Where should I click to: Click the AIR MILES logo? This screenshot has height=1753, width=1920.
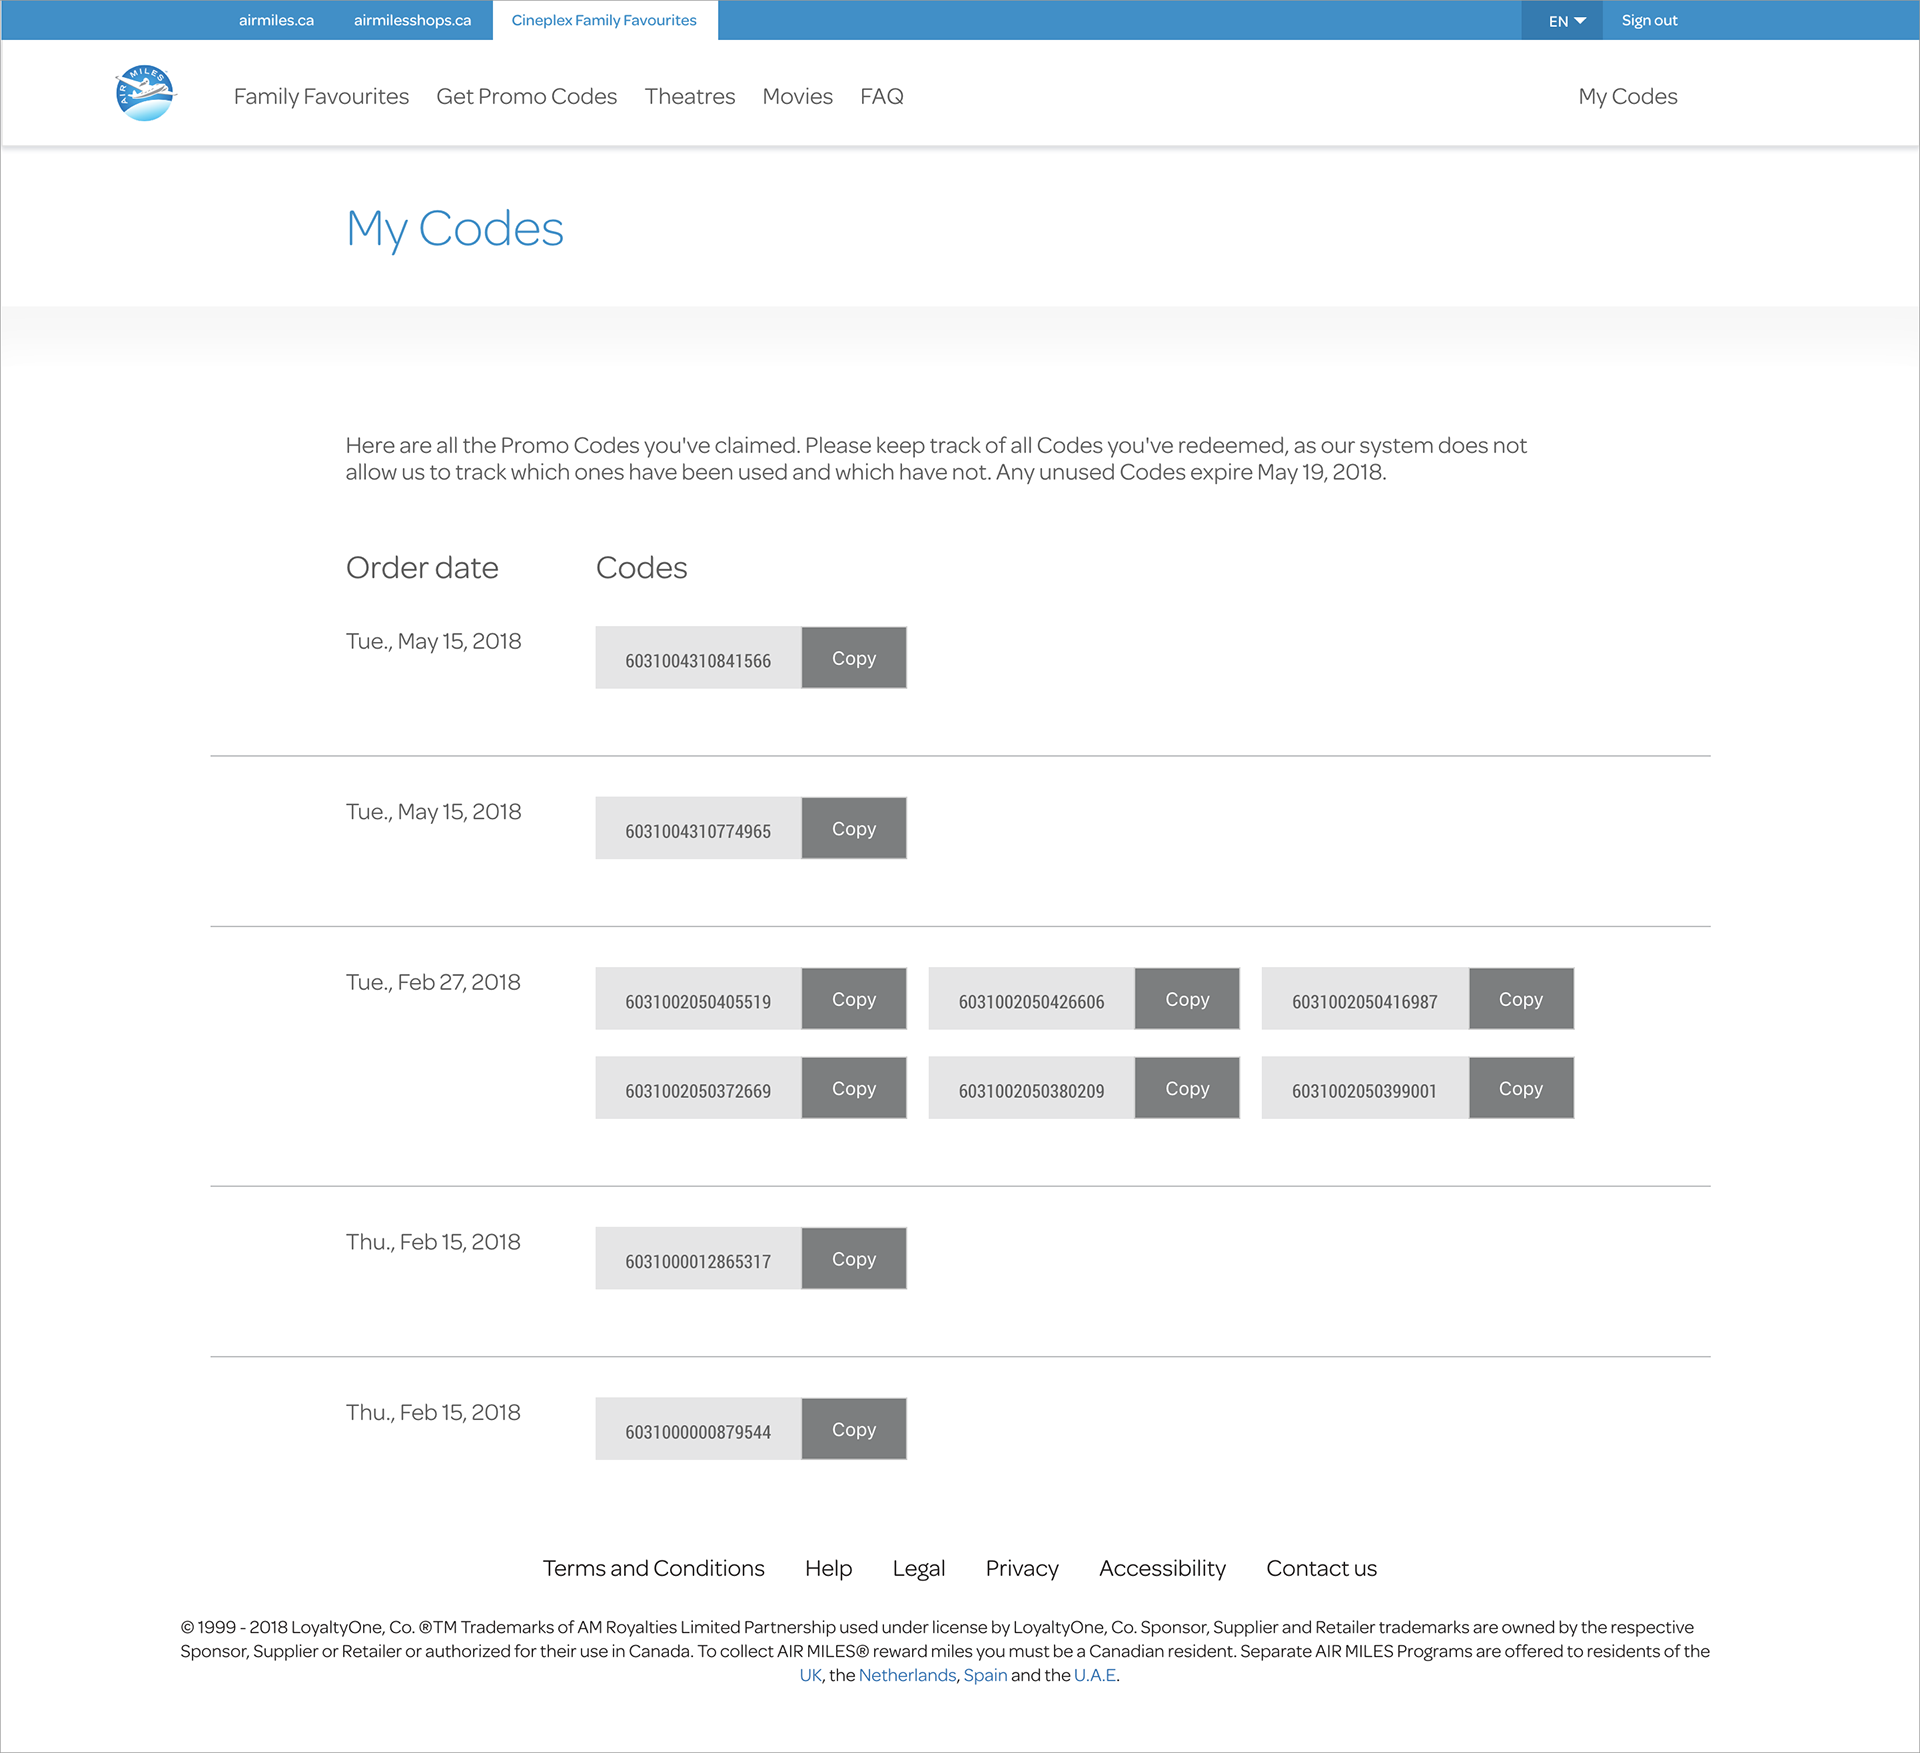[146, 93]
